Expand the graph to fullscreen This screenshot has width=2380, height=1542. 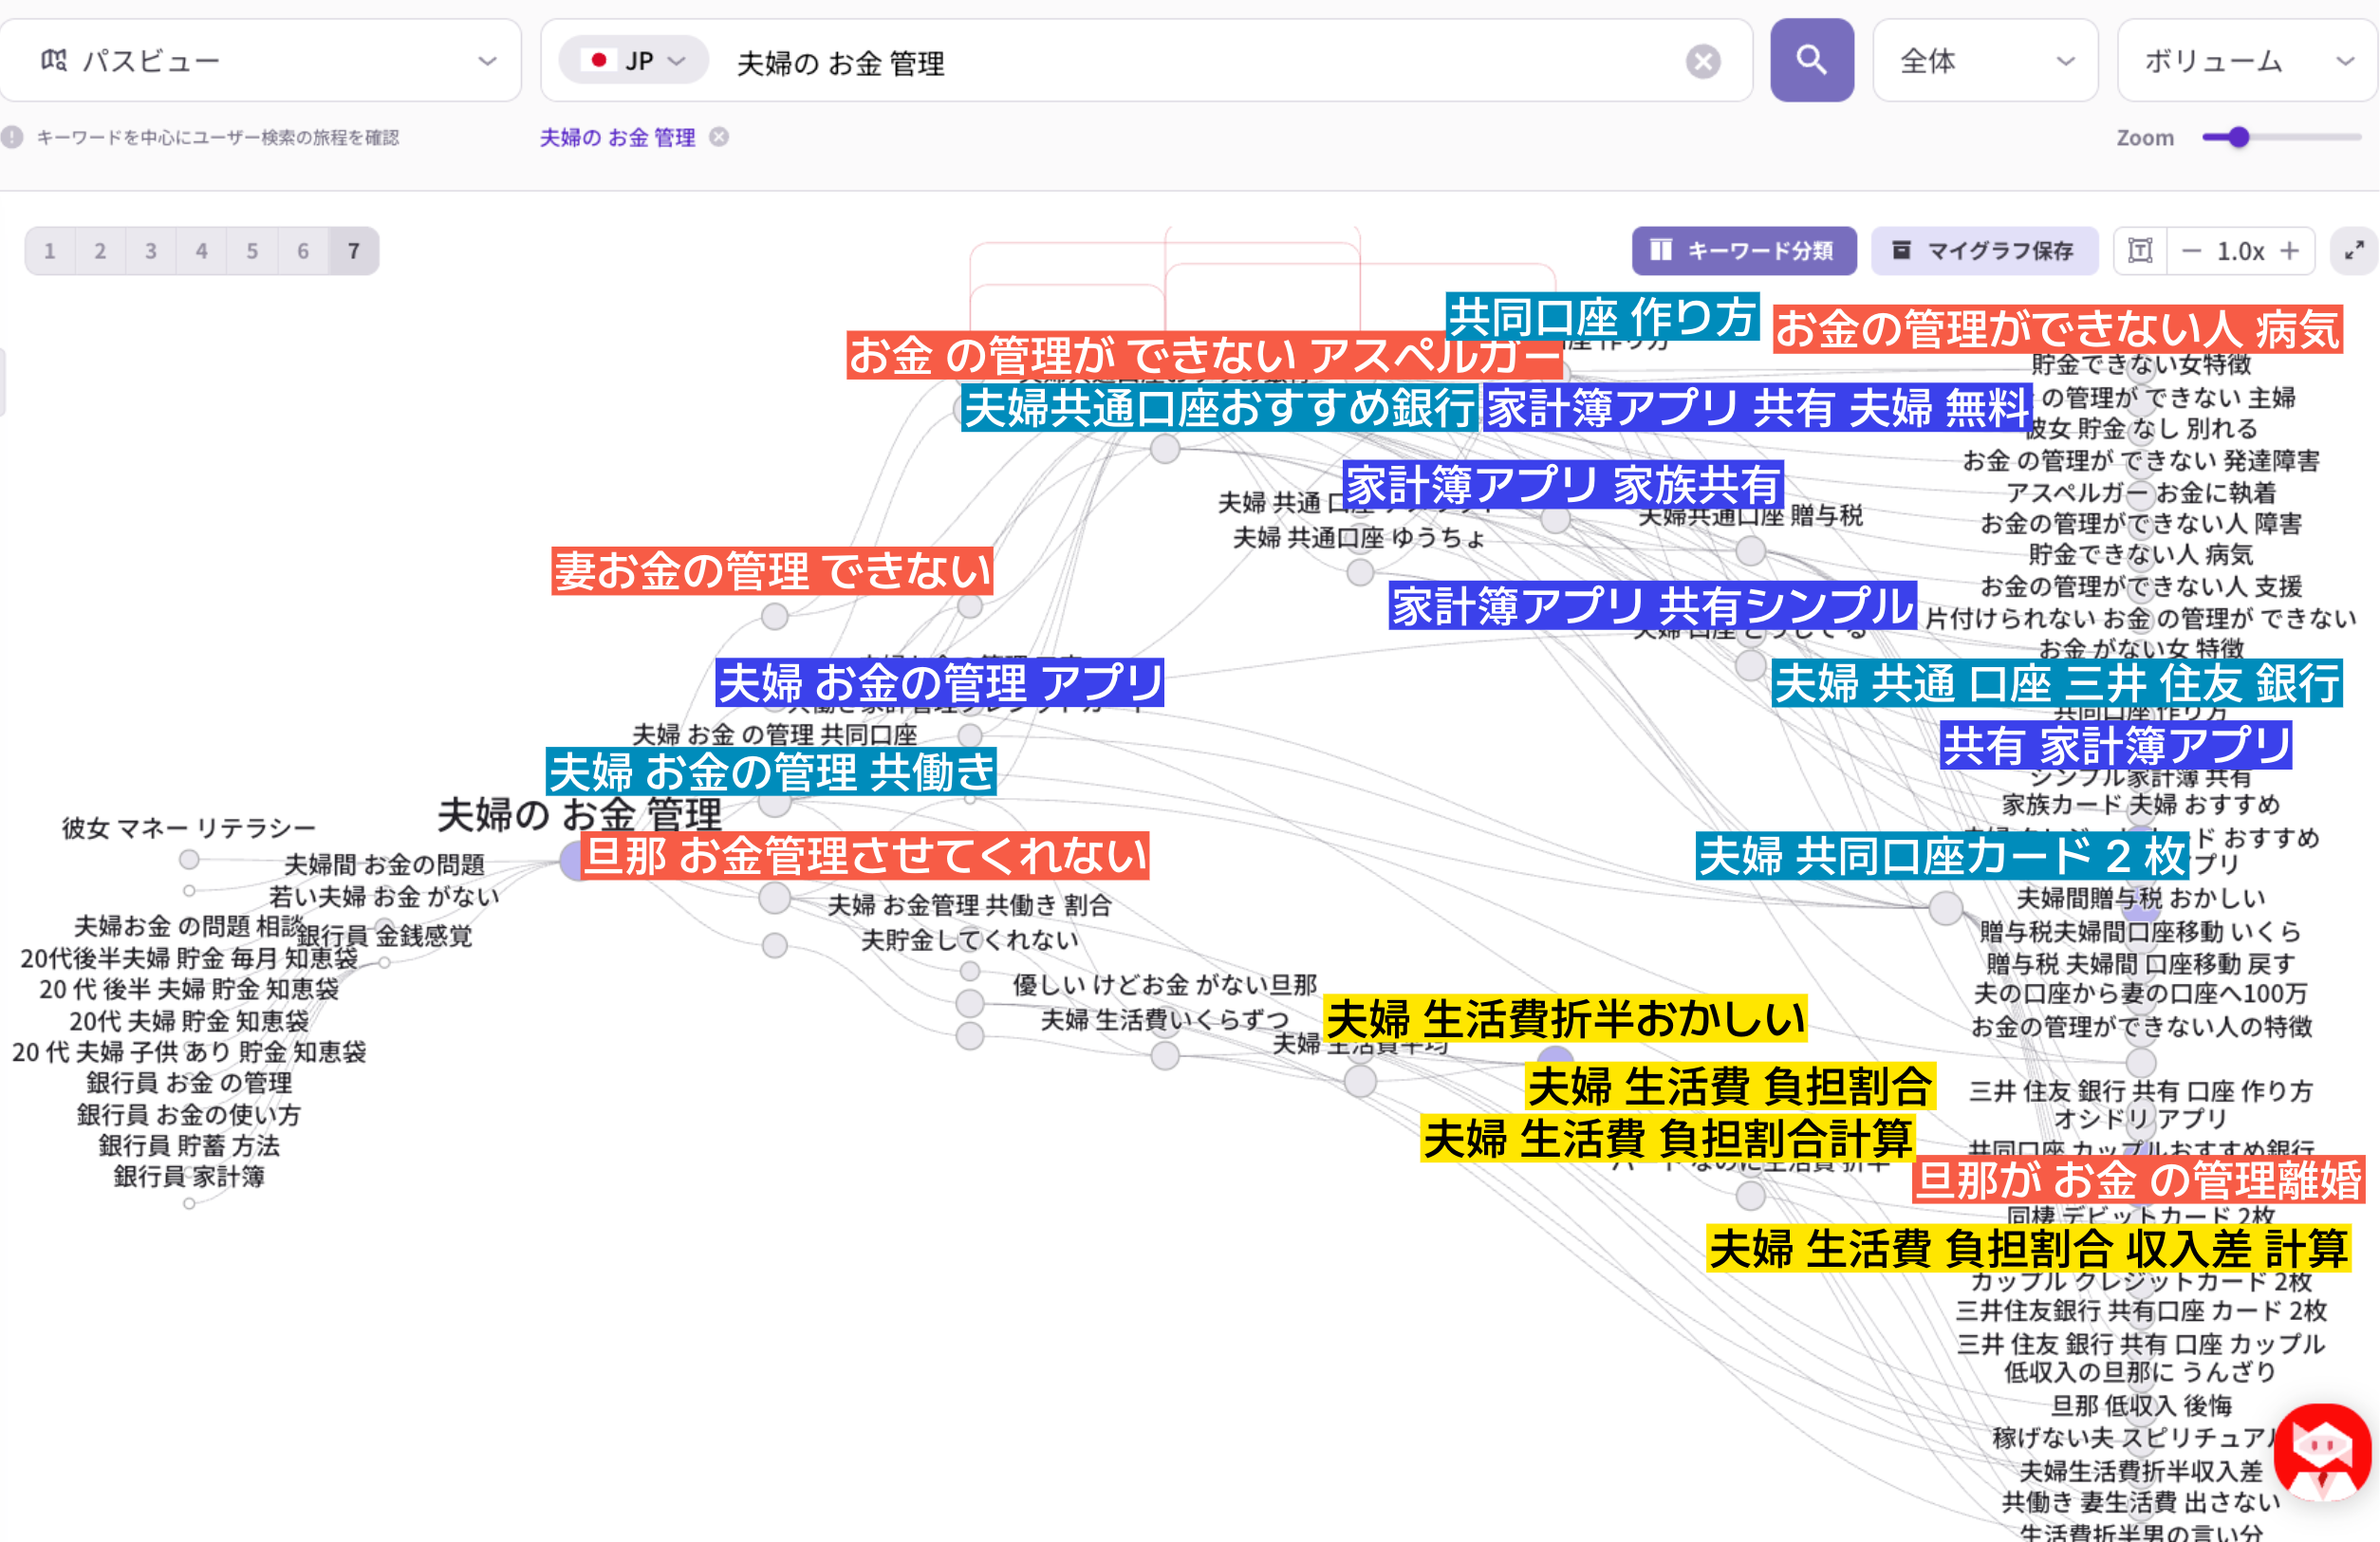tap(2354, 250)
